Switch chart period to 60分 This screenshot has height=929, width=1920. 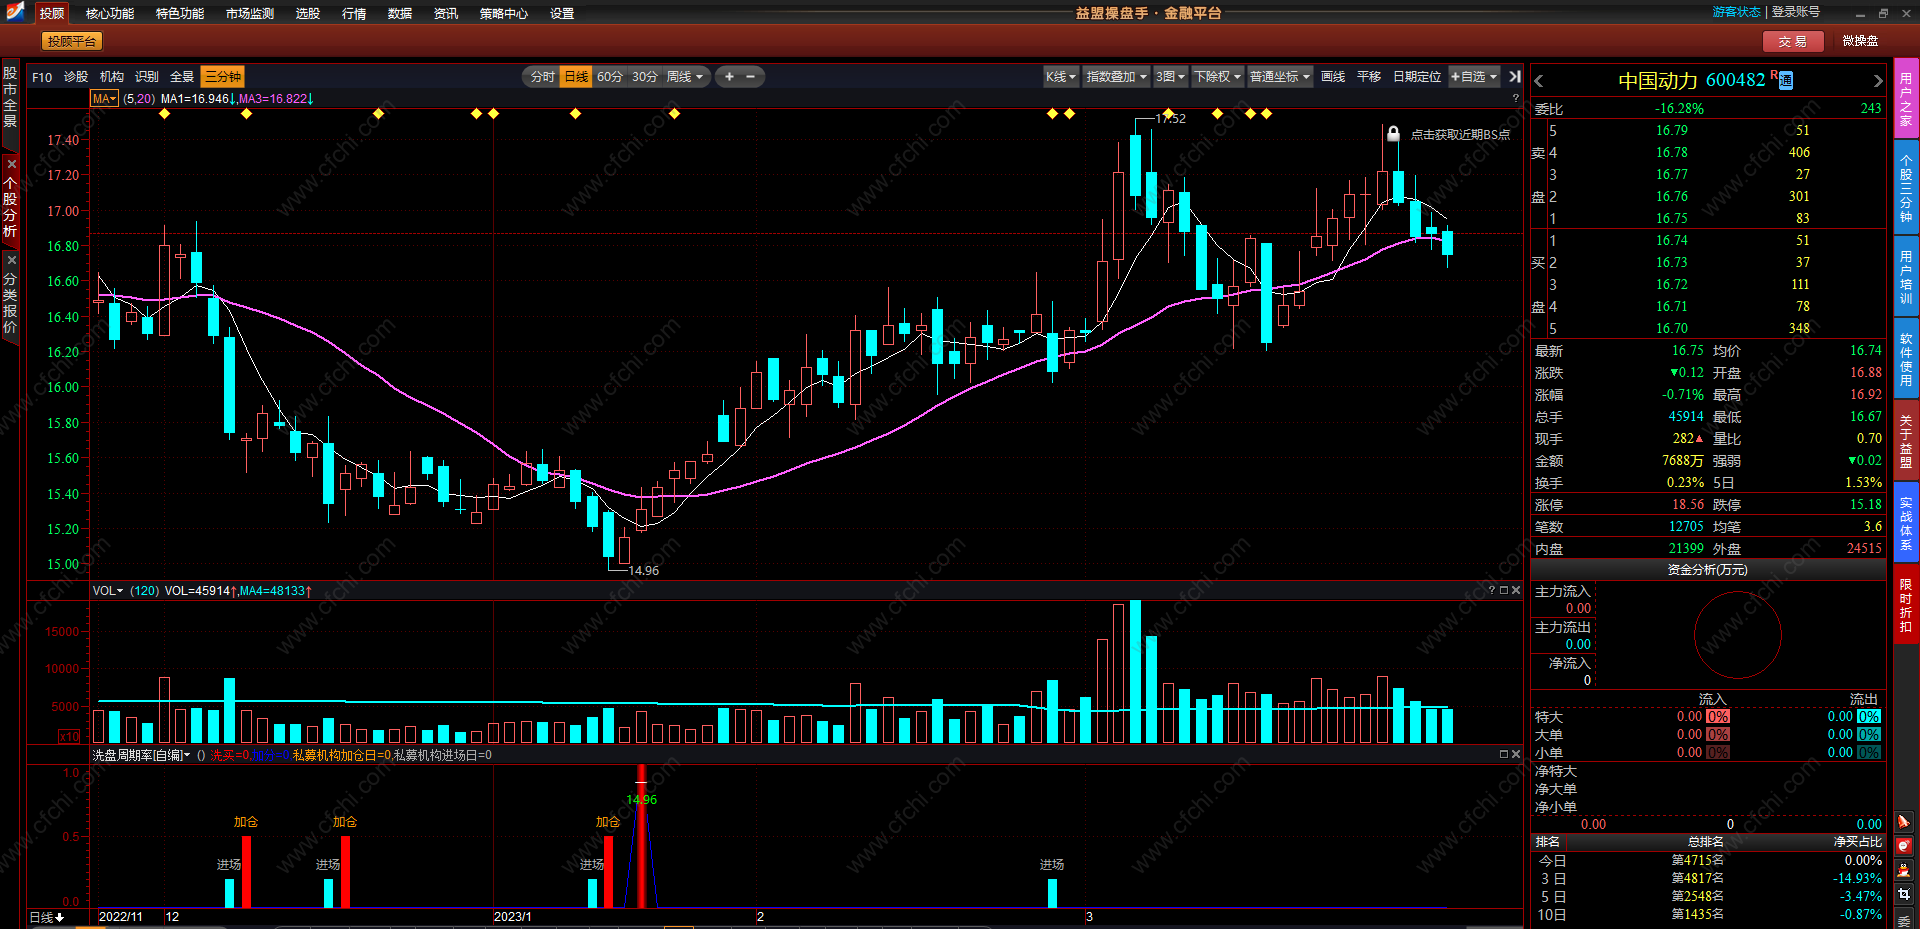click(x=609, y=77)
